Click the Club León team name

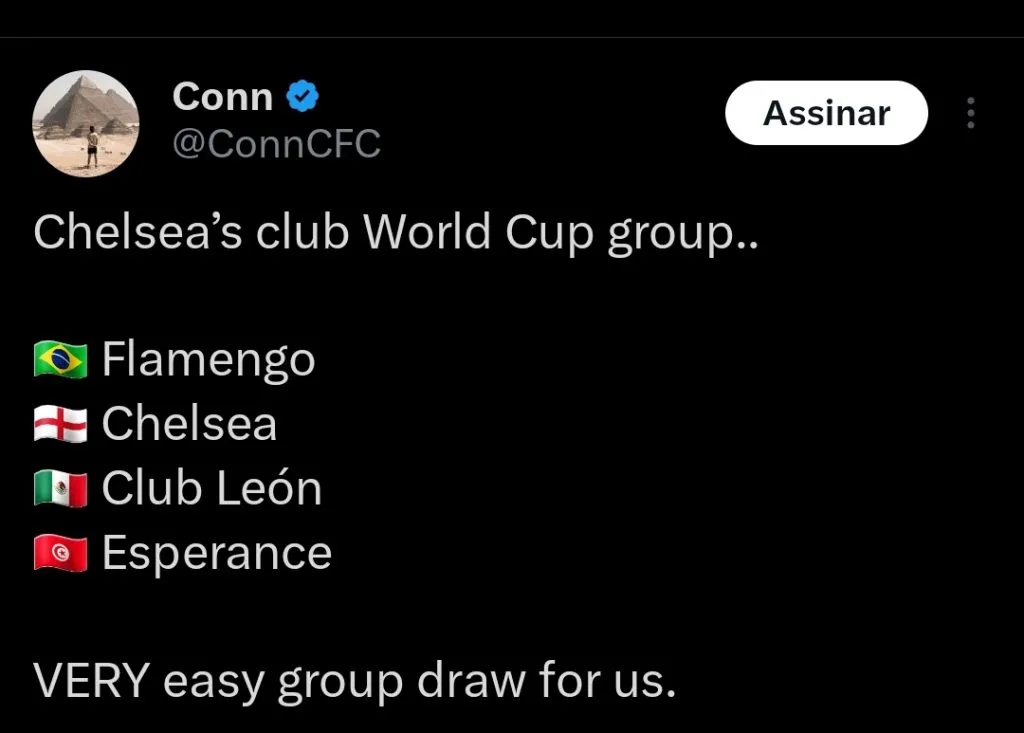coord(212,489)
